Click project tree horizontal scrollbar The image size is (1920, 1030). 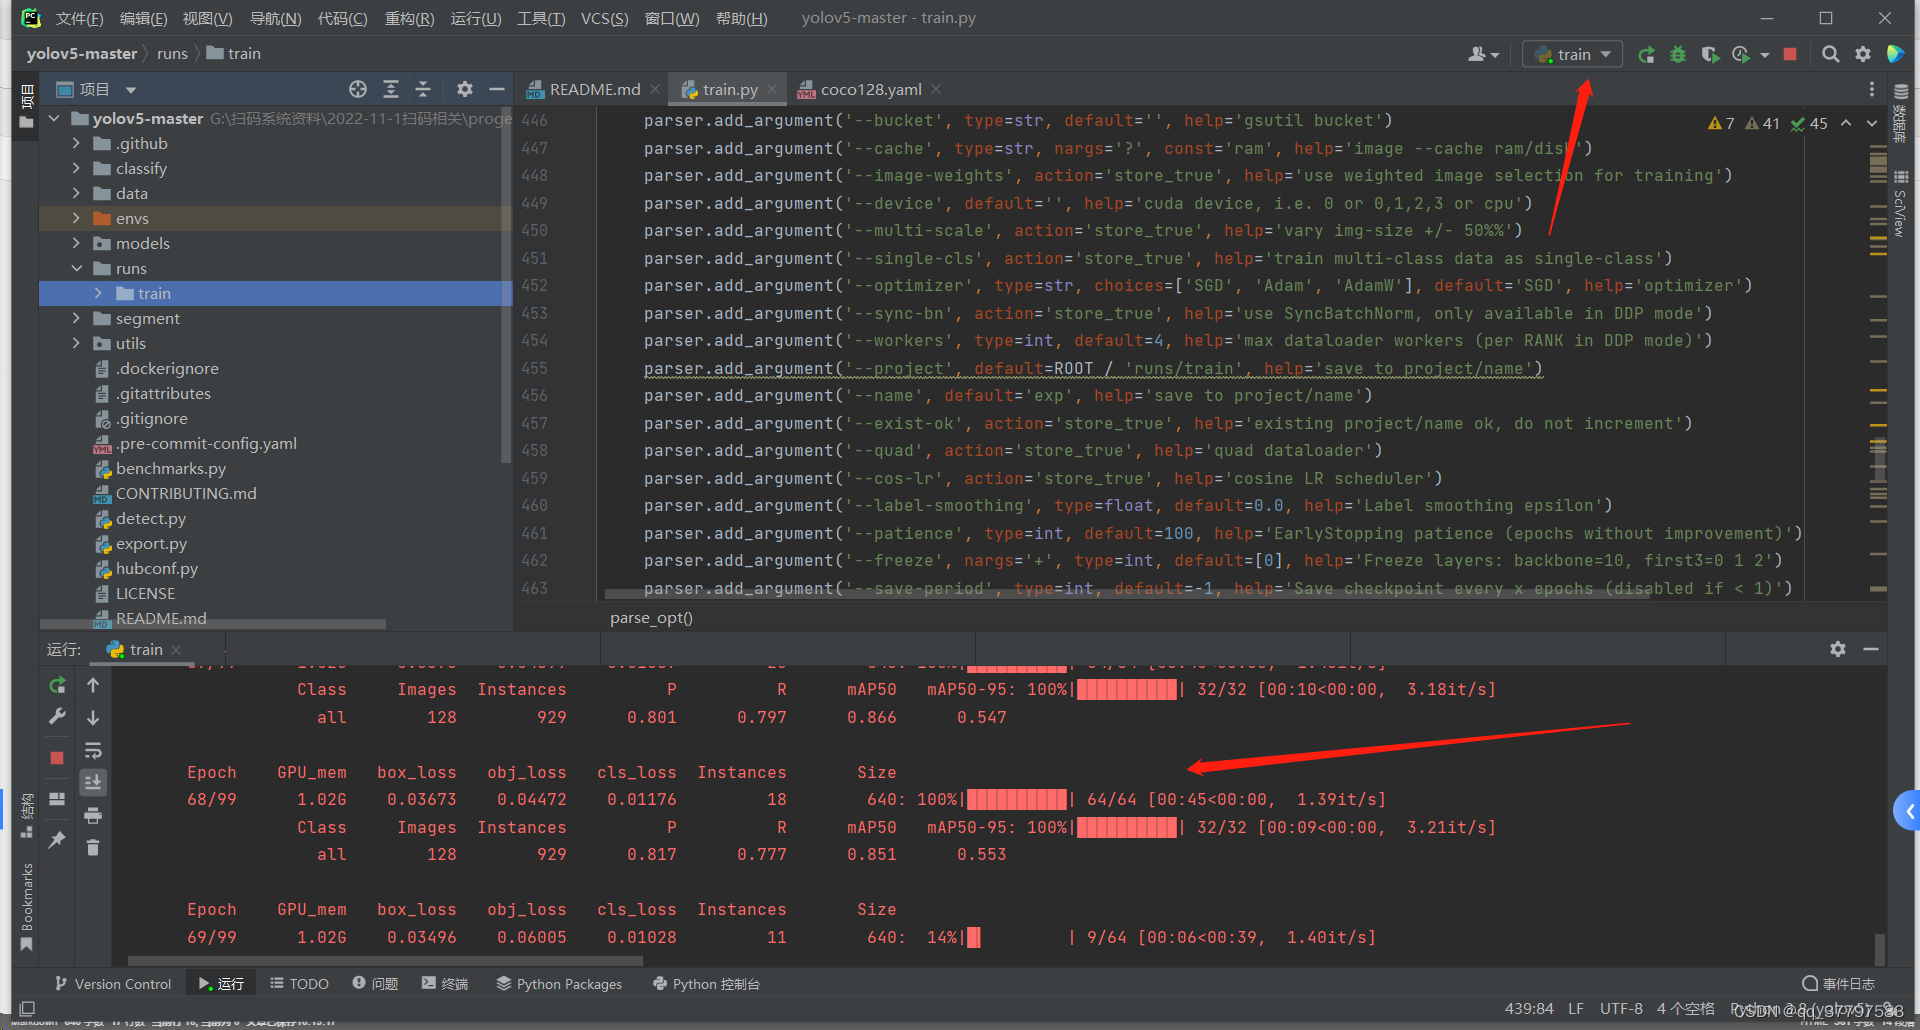[212, 624]
